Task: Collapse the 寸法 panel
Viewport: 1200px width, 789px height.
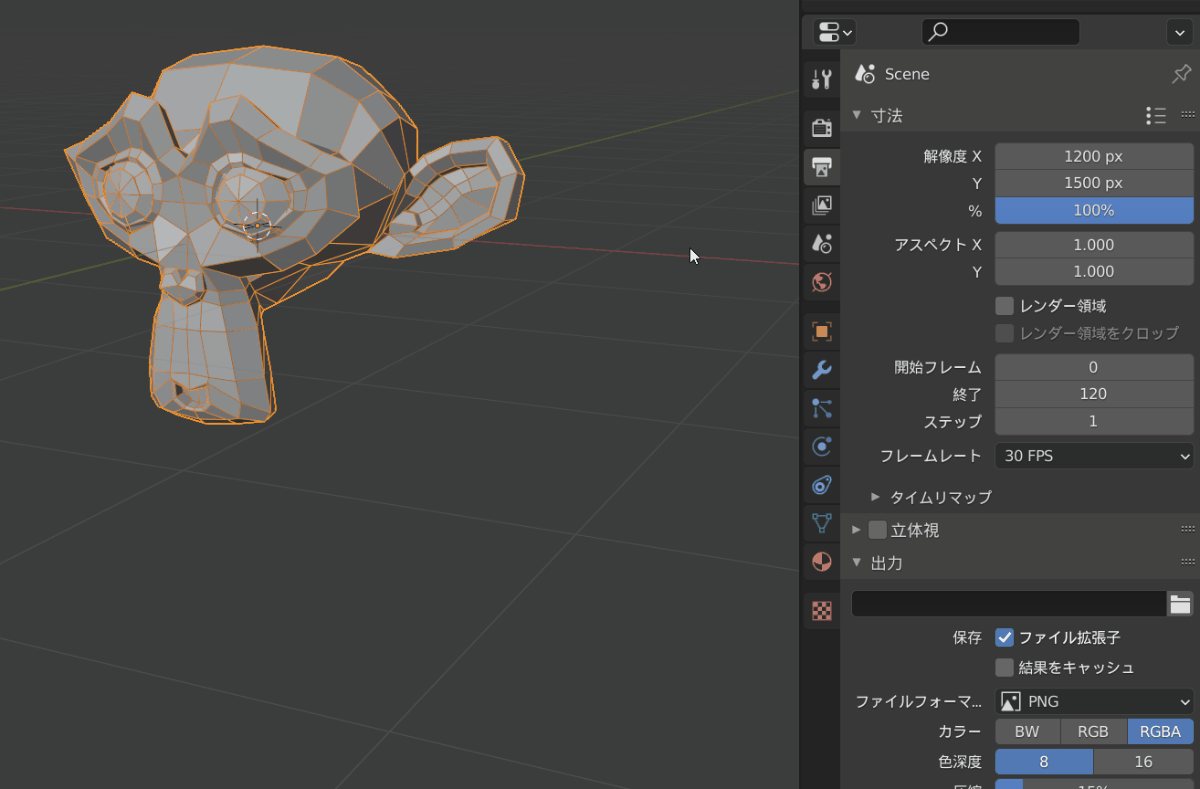Action: point(856,115)
